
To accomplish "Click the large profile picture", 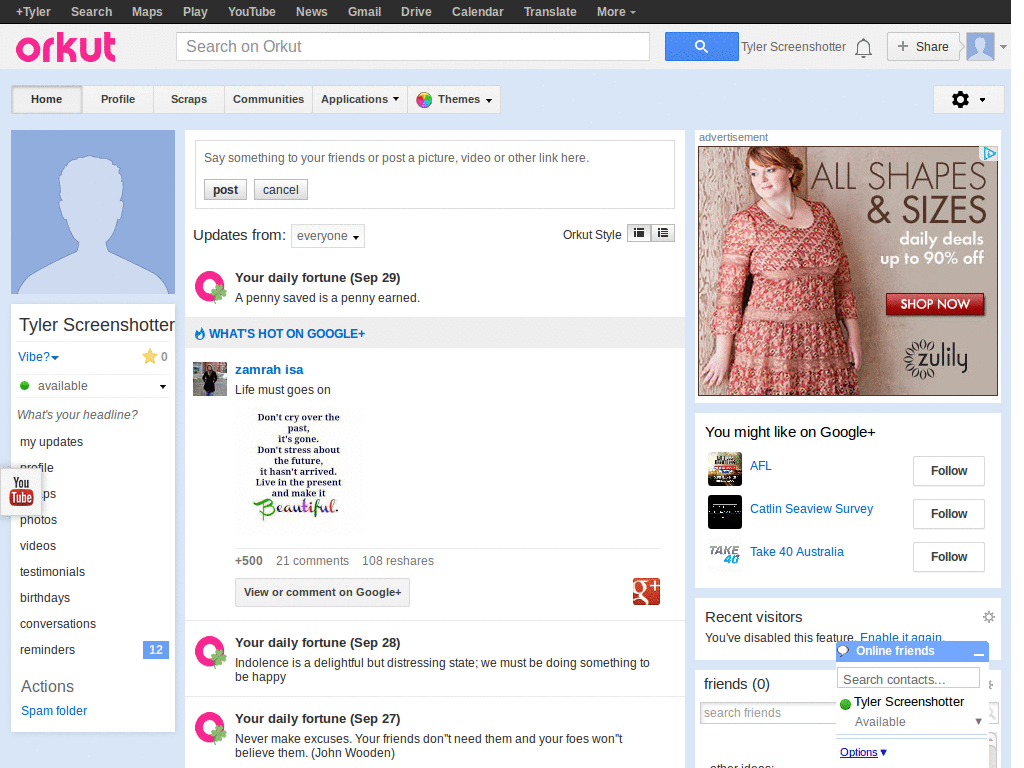I will (93, 212).
